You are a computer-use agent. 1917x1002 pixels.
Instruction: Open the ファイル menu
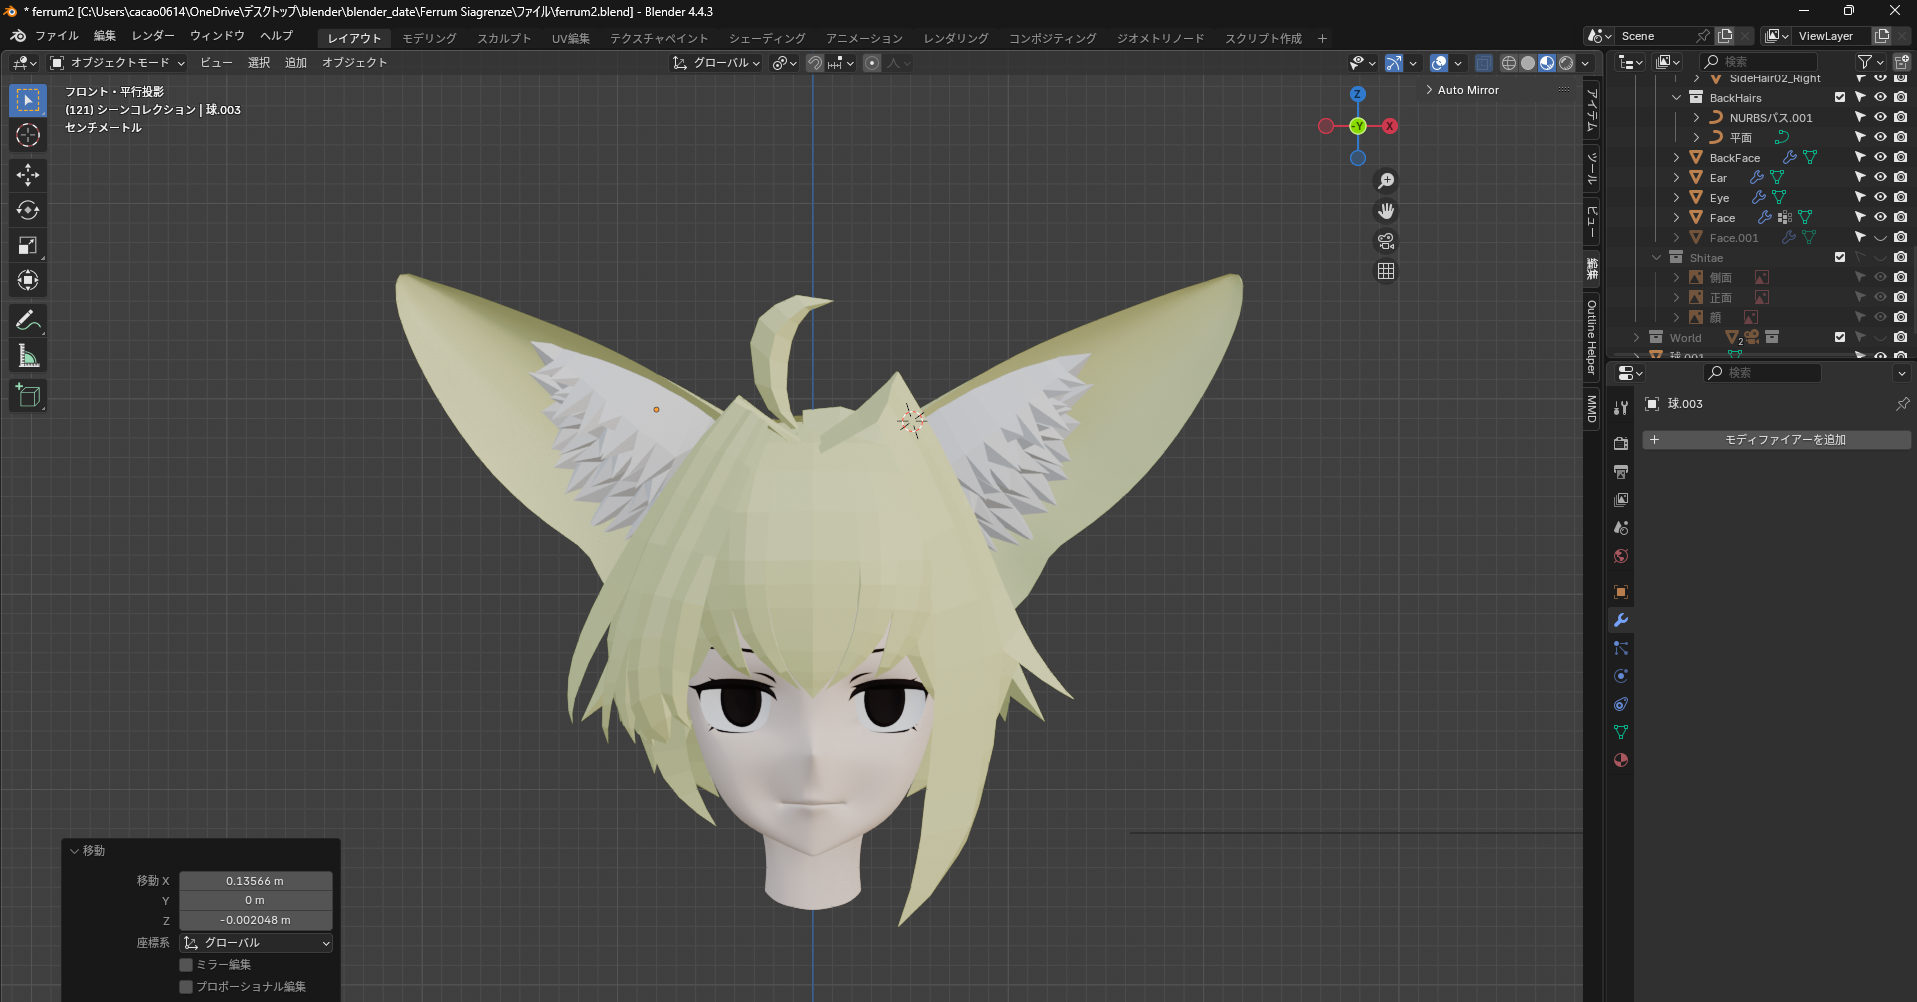(56, 36)
